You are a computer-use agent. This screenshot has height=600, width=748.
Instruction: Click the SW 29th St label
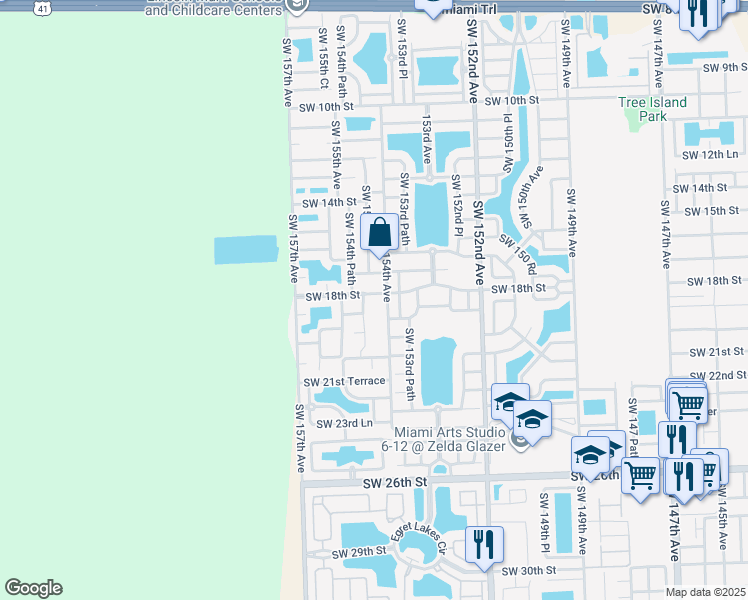[359, 552]
